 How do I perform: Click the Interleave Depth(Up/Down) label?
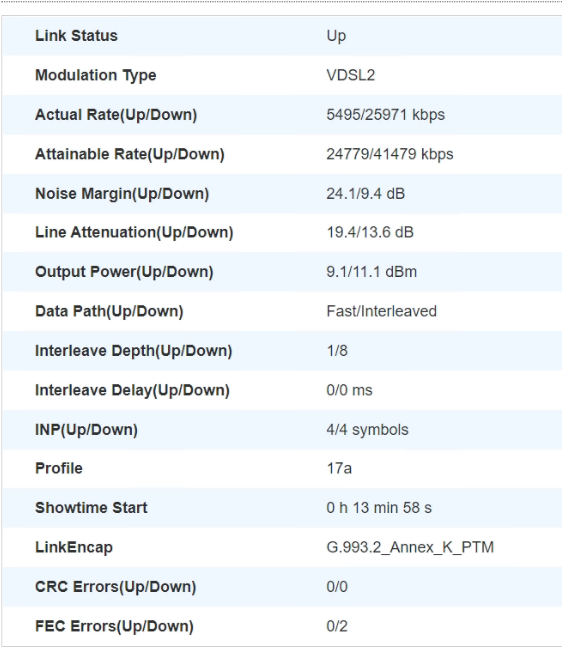tap(133, 351)
